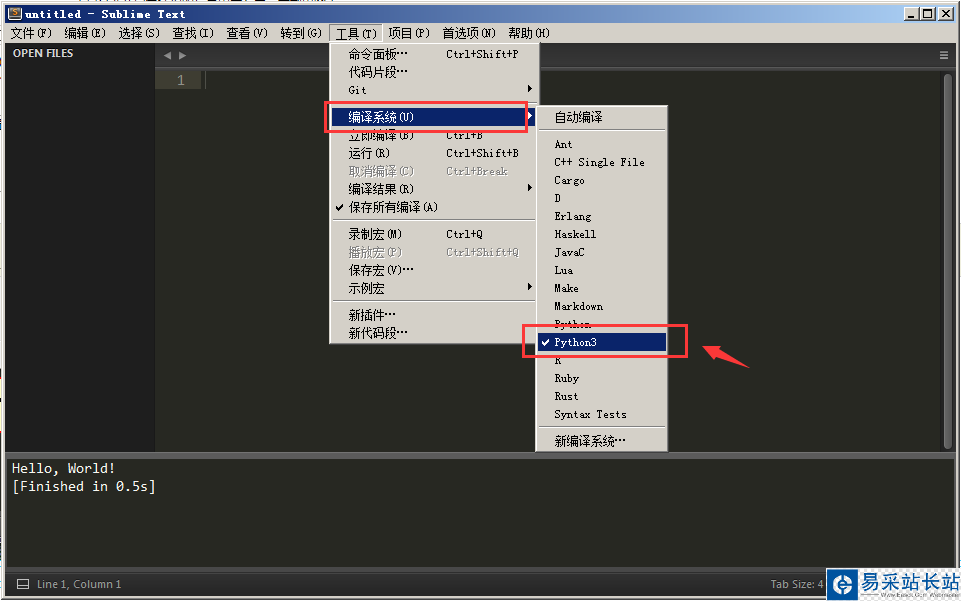Open the tab bar hamburger menu
The image size is (961, 601).
(x=944, y=55)
